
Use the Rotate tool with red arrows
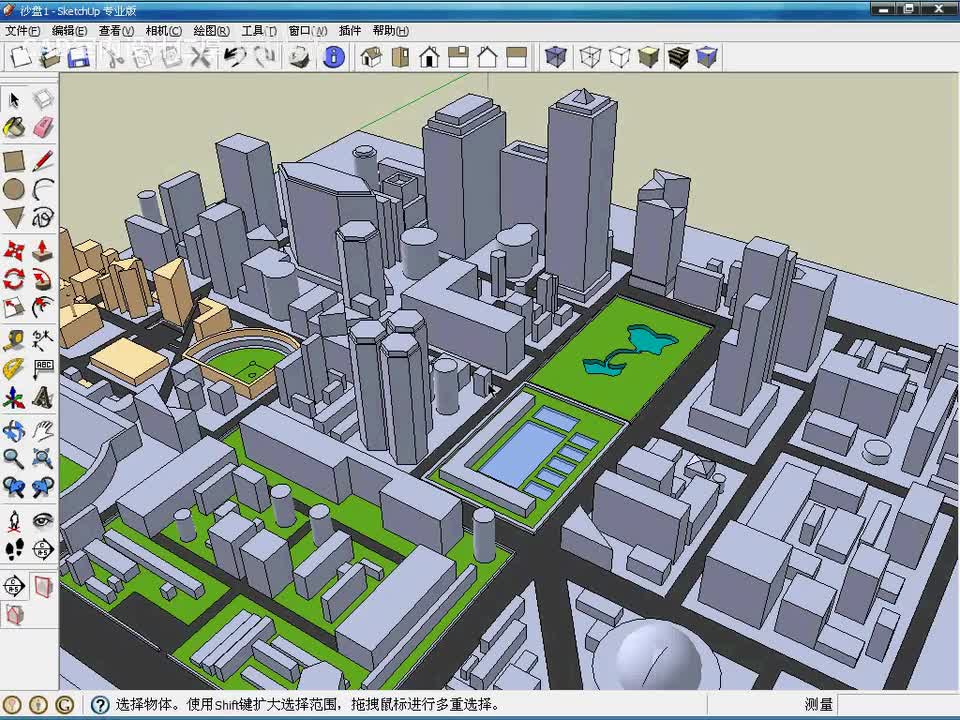pos(14,279)
